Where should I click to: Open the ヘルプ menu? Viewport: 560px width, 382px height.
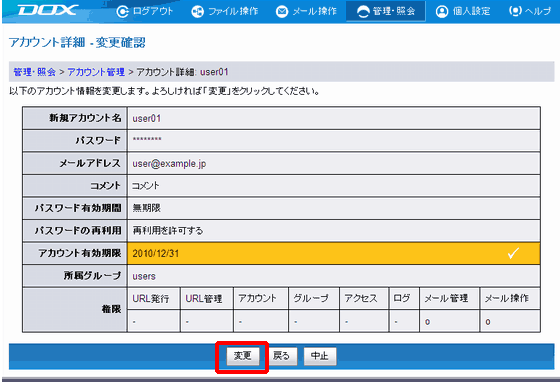click(530, 11)
